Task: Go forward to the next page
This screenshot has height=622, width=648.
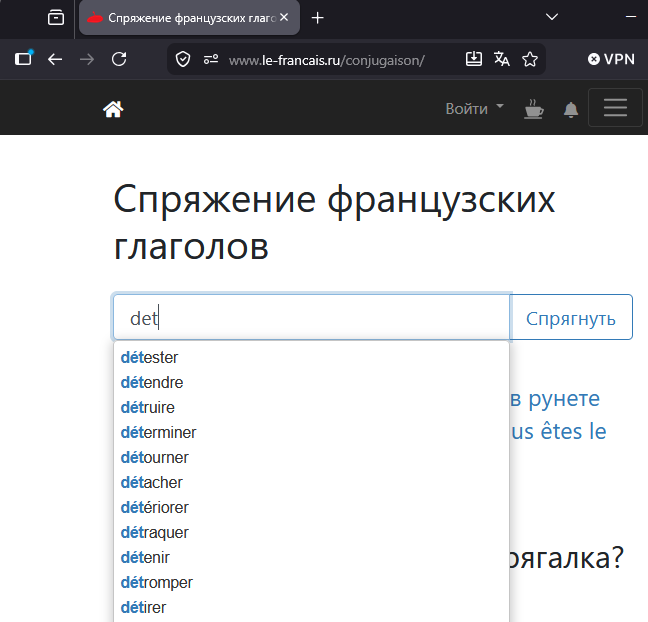Action: tap(87, 60)
